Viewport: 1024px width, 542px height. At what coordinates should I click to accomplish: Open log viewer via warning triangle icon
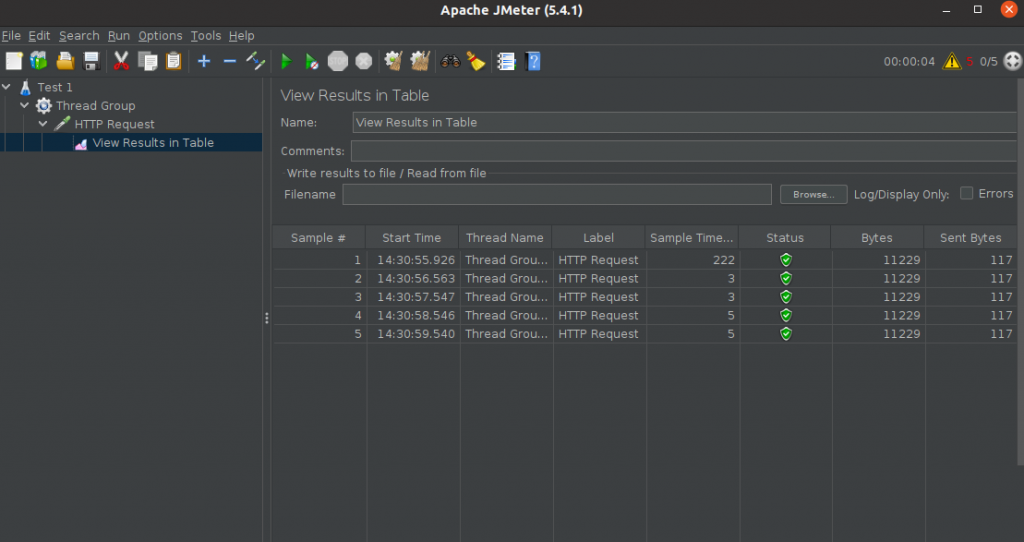[x=952, y=61]
